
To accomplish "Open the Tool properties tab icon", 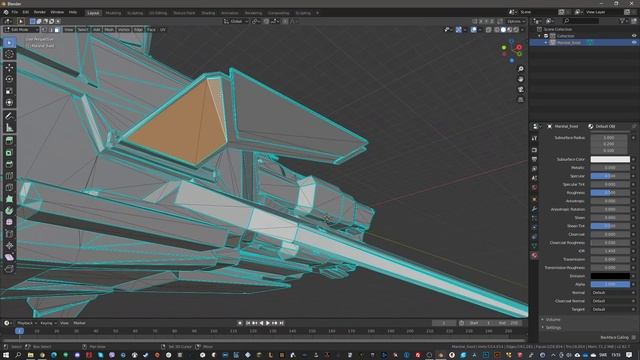I will tap(534, 139).
